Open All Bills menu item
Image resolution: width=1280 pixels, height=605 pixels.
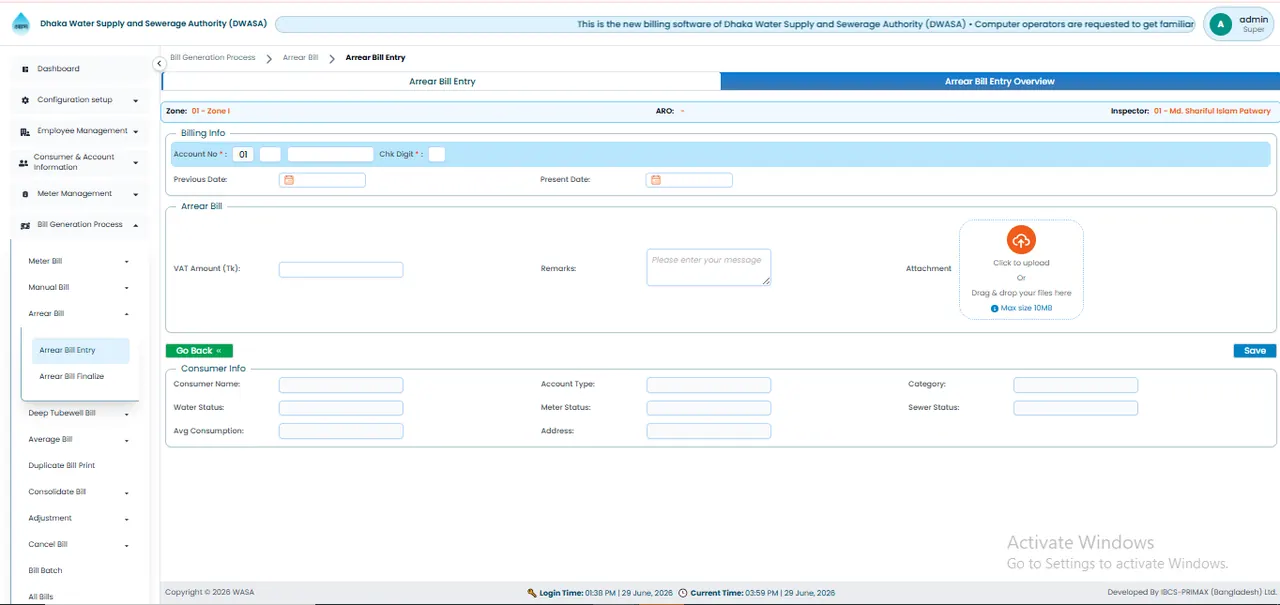(41, 597)
